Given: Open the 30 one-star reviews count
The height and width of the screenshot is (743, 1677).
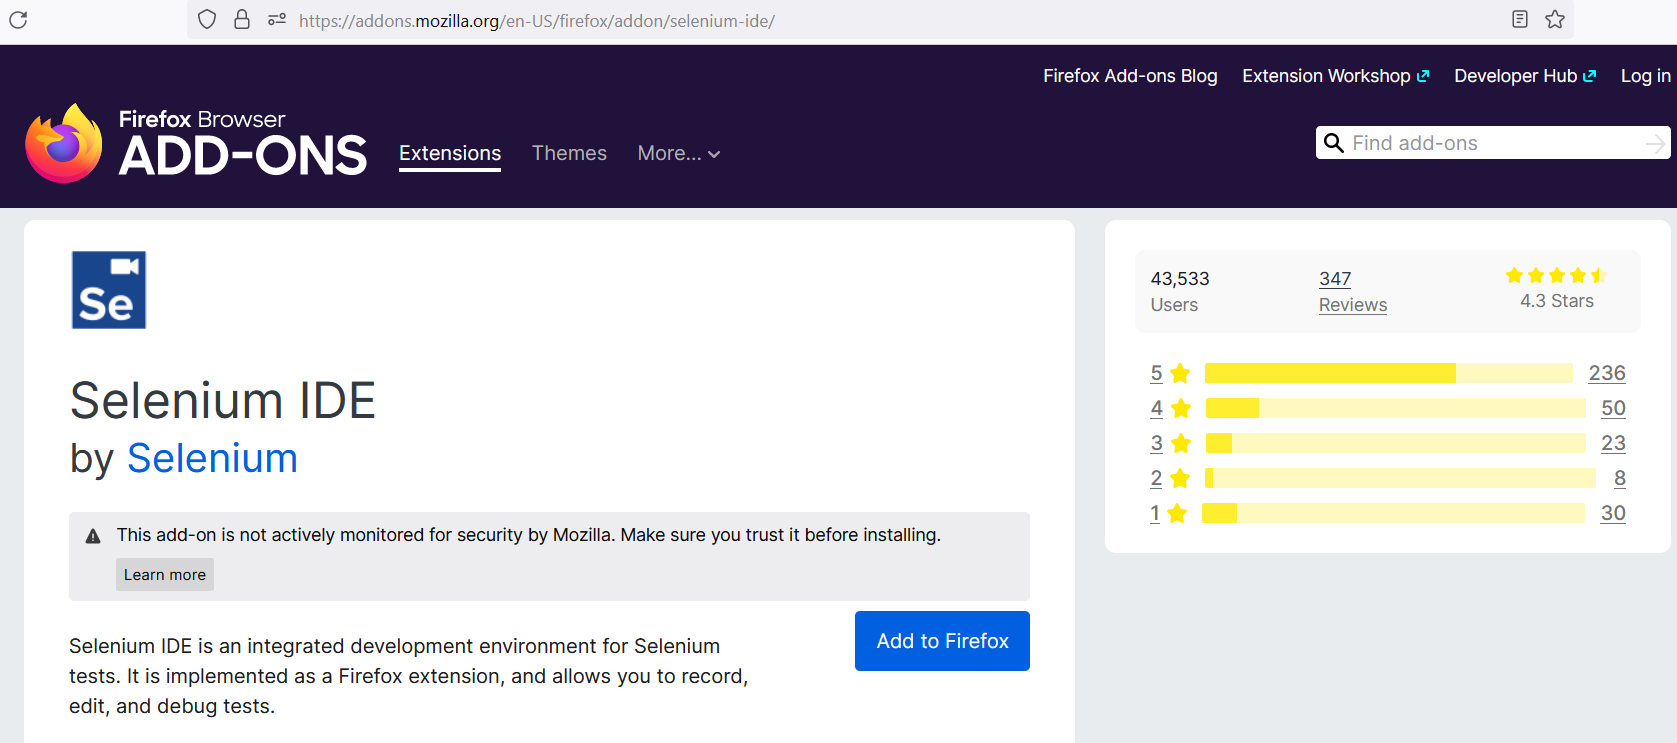Looking at the screenshot, I should (1613, 513).
